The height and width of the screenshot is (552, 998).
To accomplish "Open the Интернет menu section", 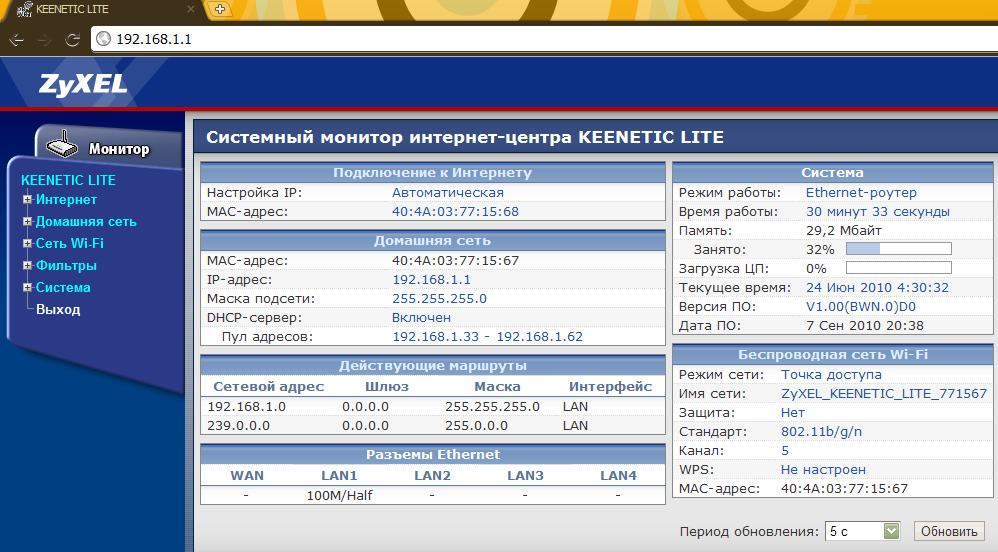I will pyautogui.click(x=66, y=199).
